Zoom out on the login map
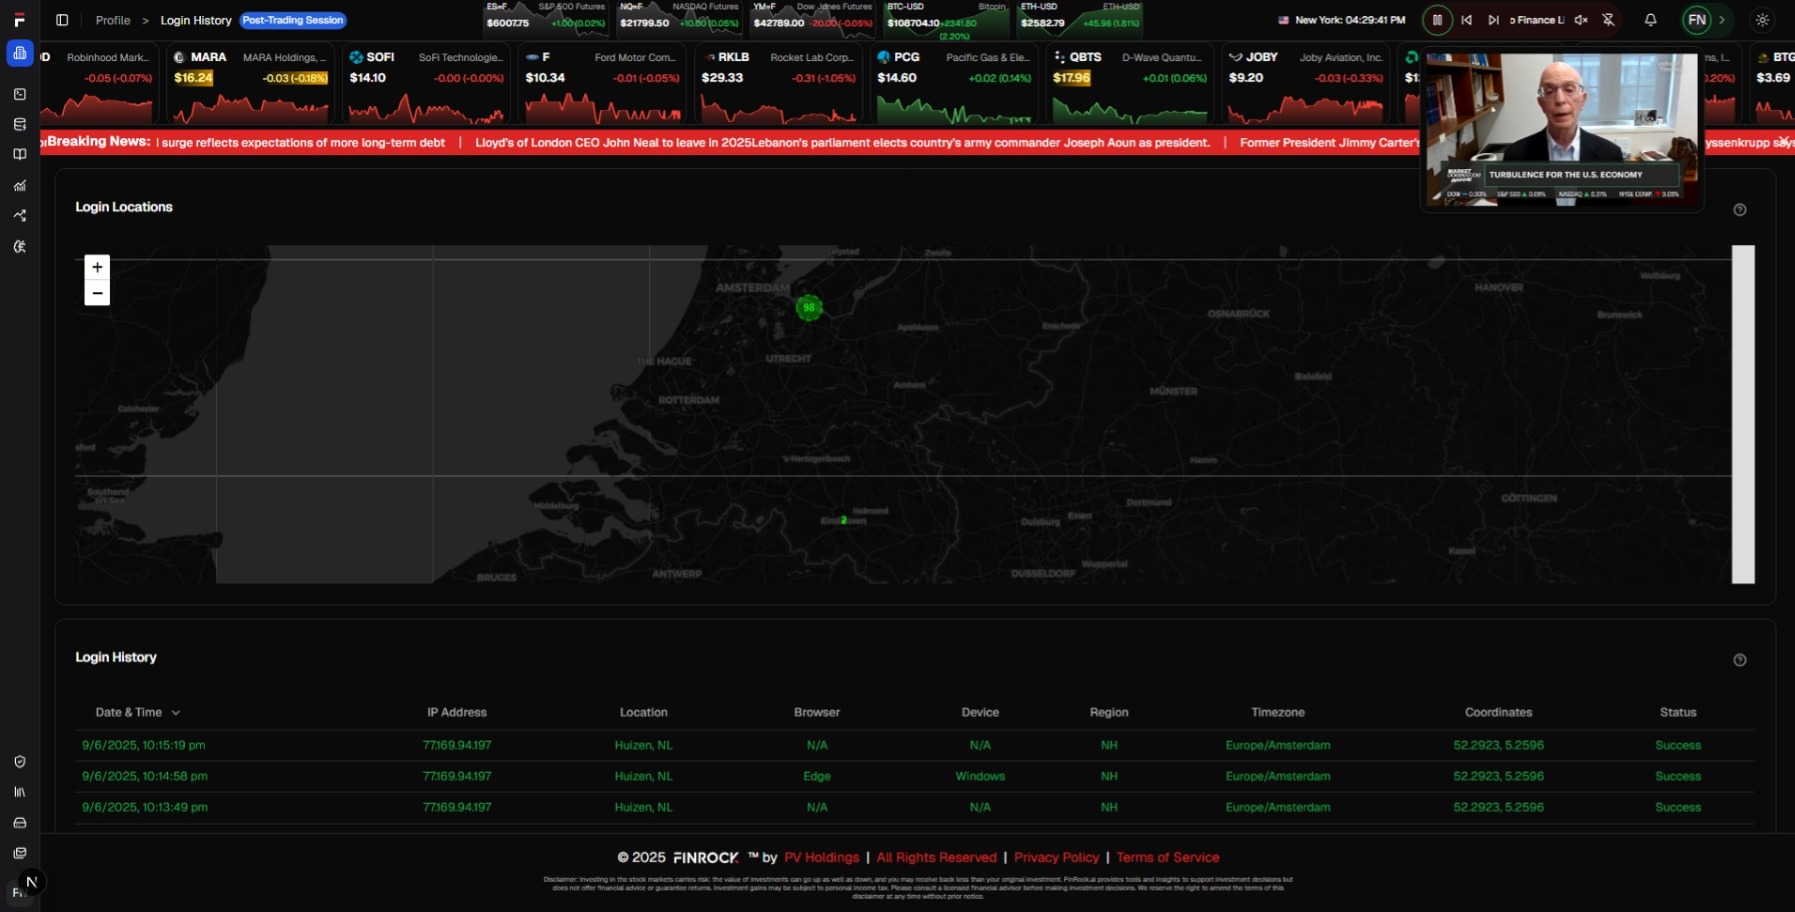This screenshot has width=1795, height=912. 97,293
